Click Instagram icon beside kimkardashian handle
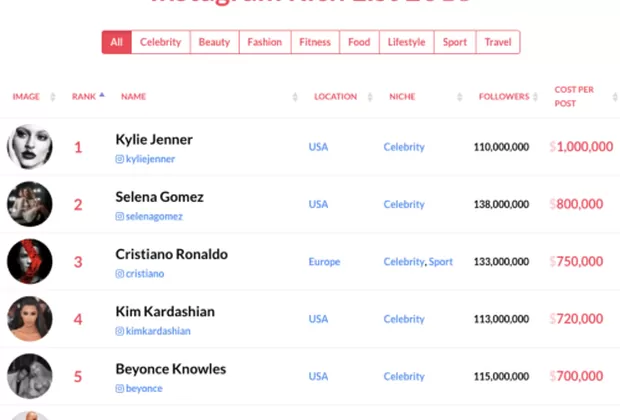 click(120, 331)
